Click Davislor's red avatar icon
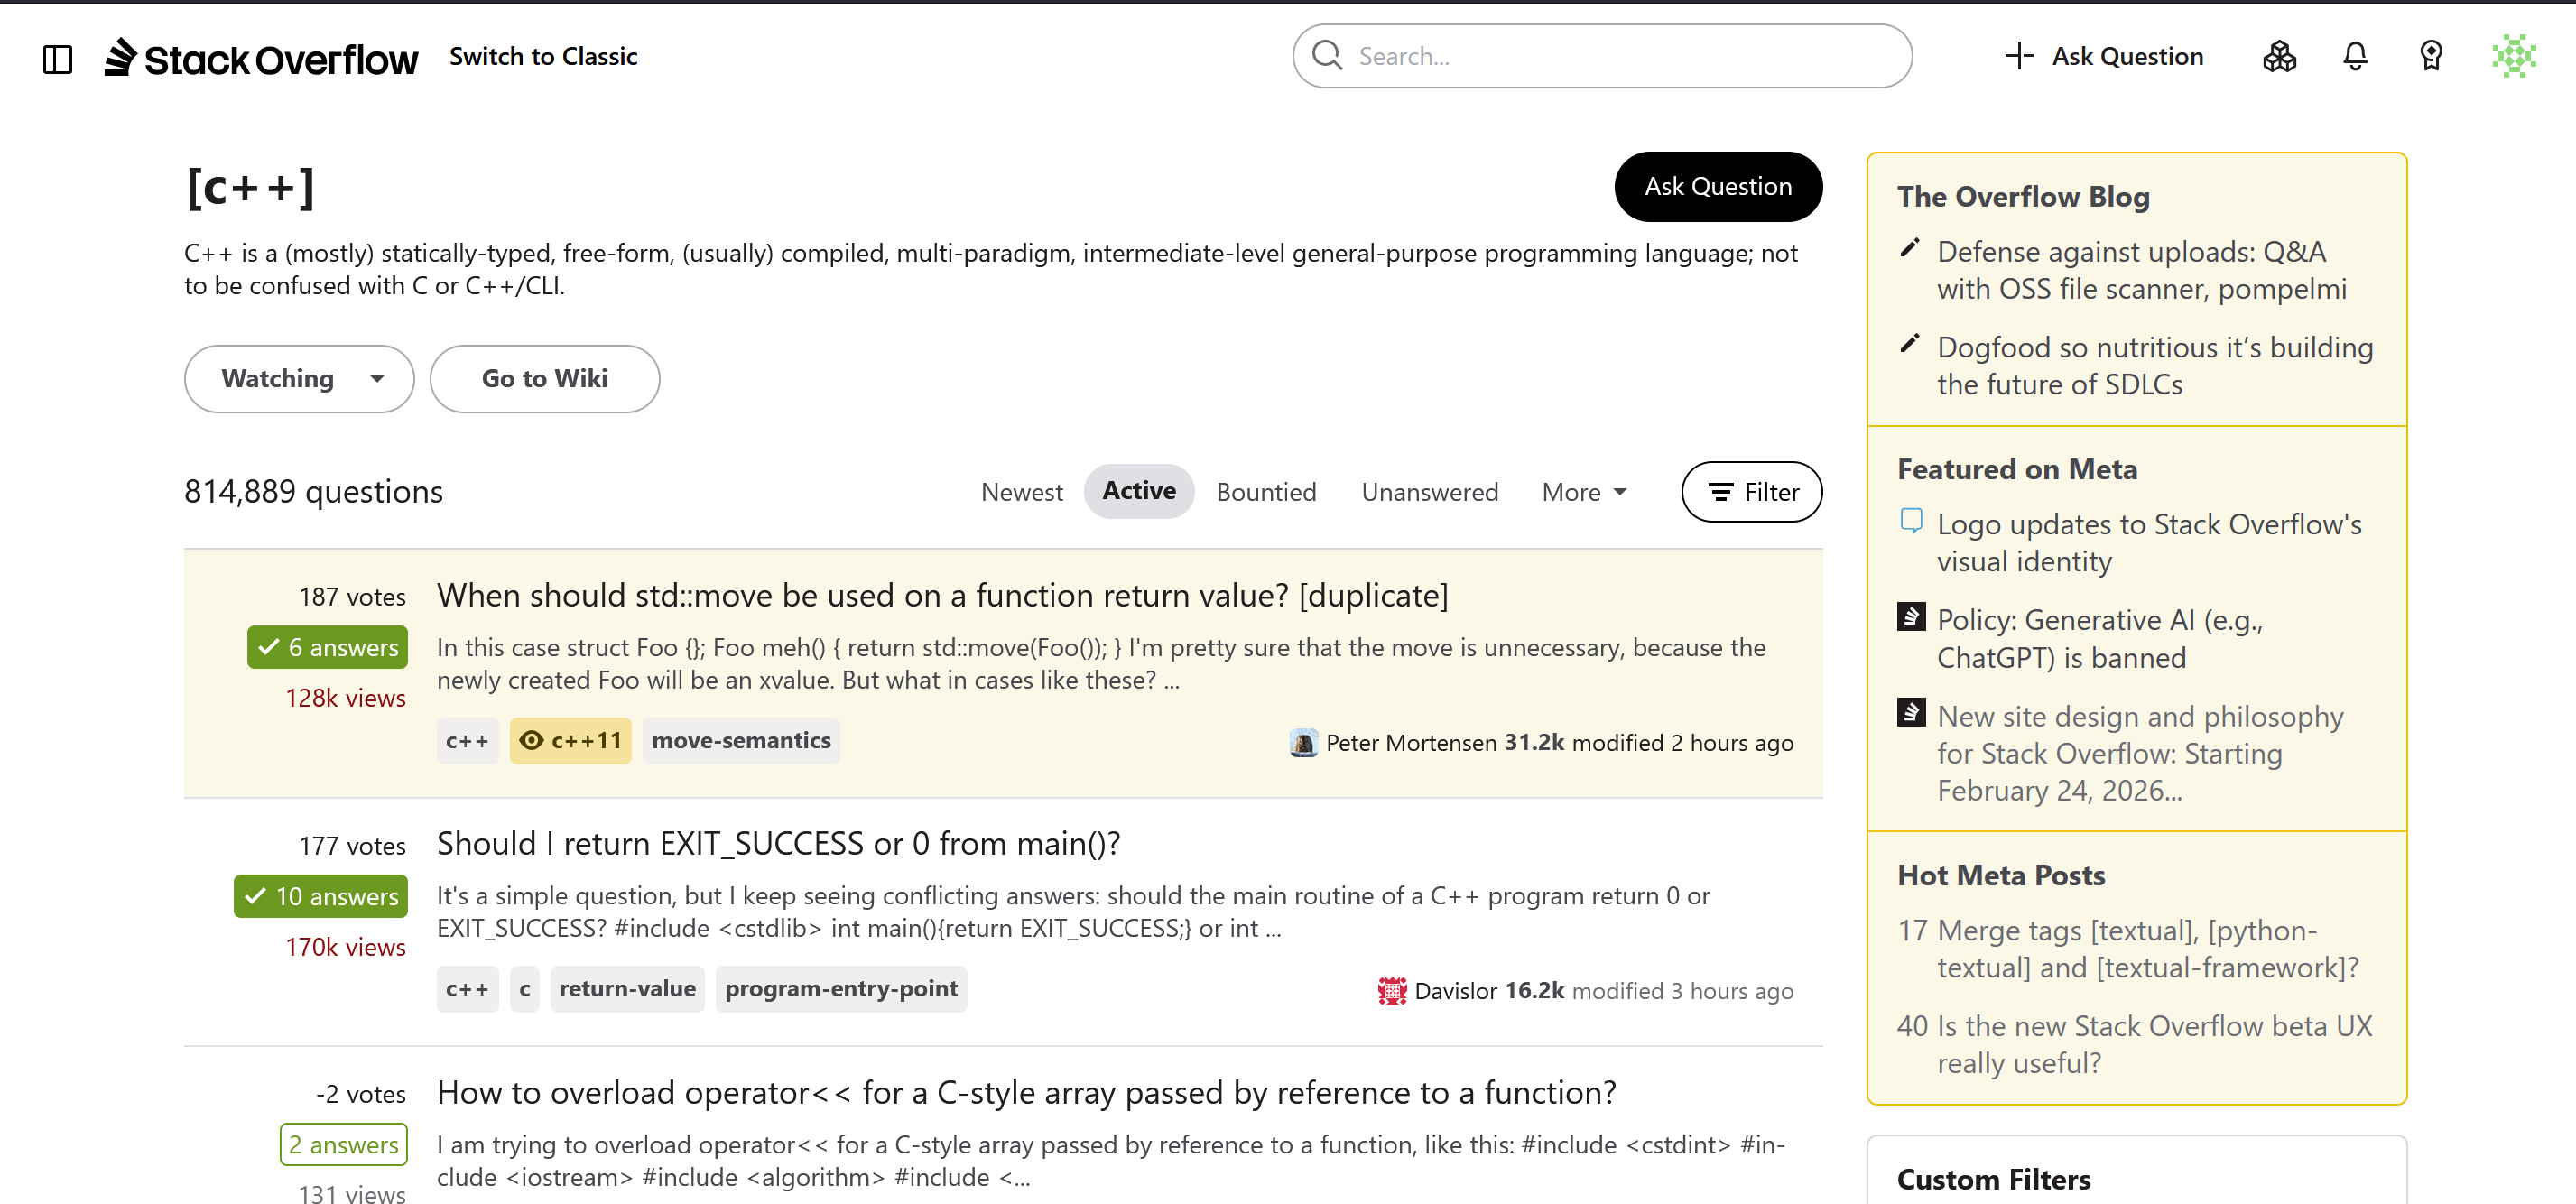This screenshot has width=2576, height=1204. pyautogui.click(x=1391, y=991)
